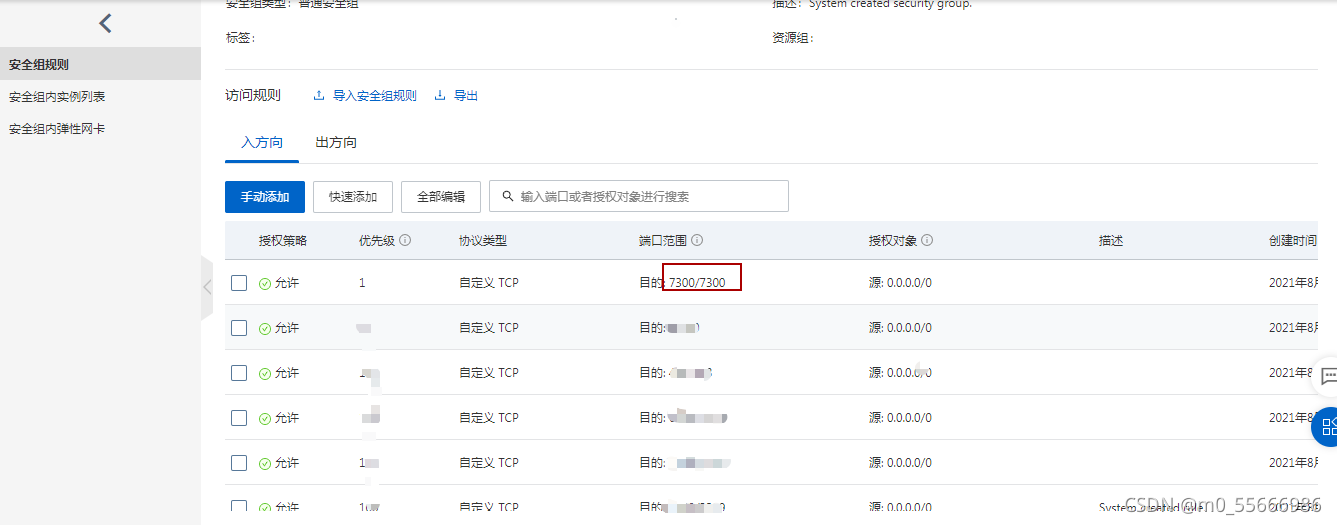Click the 描述 column header
The width and height of the screenshot is (1337, 525).
click(x=1111, y=241)
